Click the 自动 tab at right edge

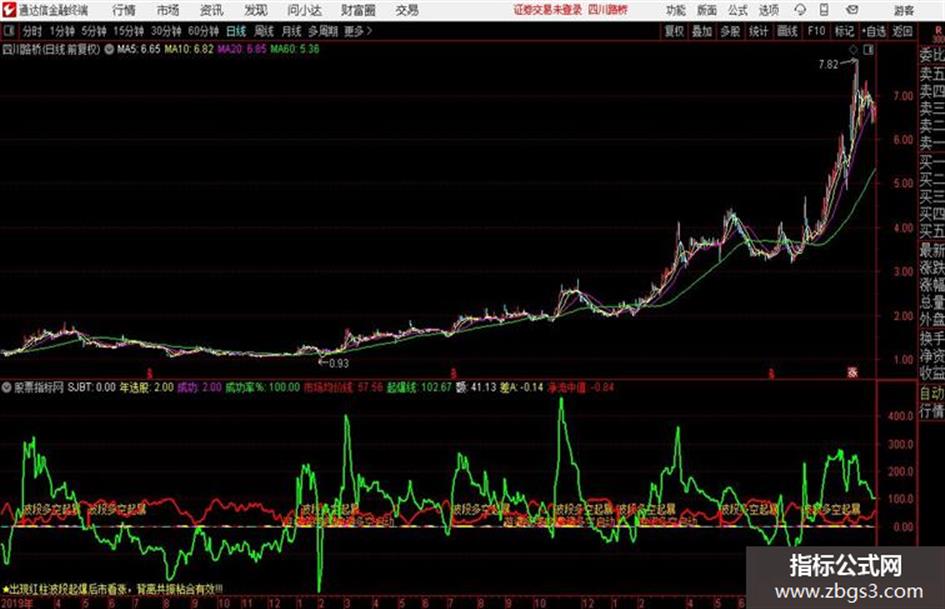coord(932,393)
